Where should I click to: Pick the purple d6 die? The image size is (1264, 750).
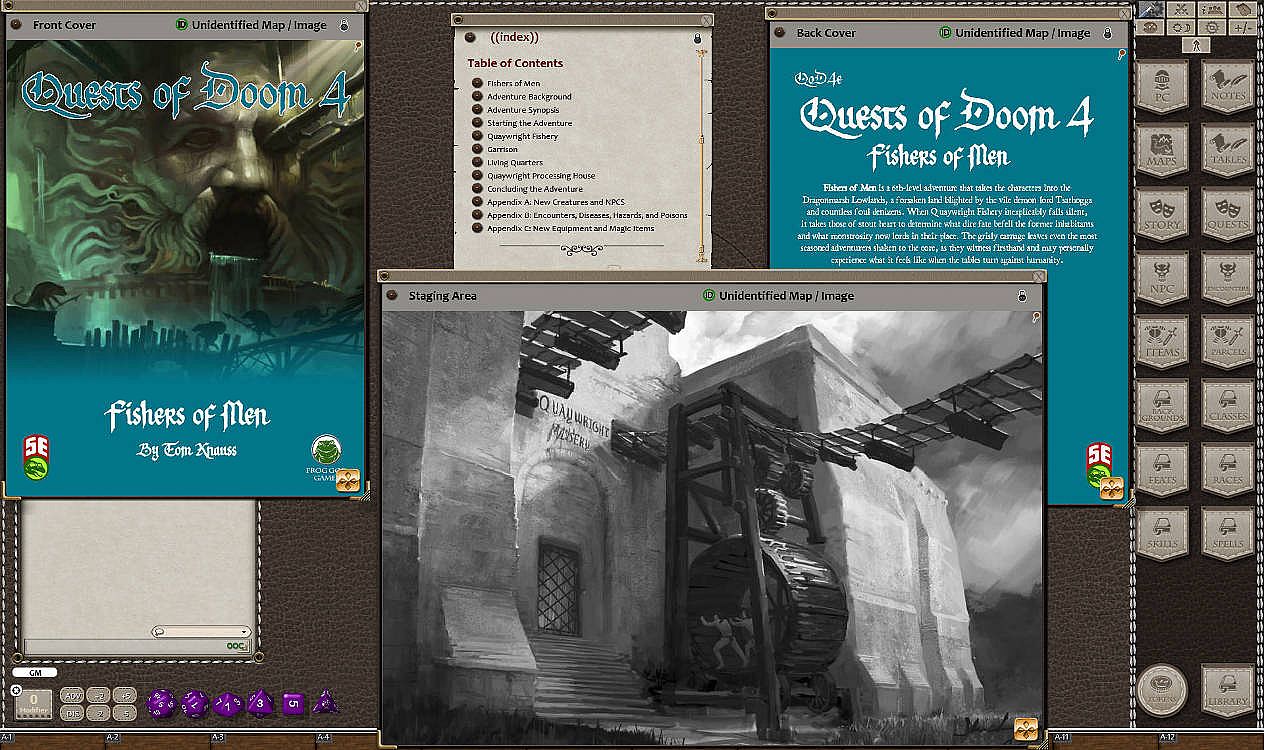click(x=293, y=703)
